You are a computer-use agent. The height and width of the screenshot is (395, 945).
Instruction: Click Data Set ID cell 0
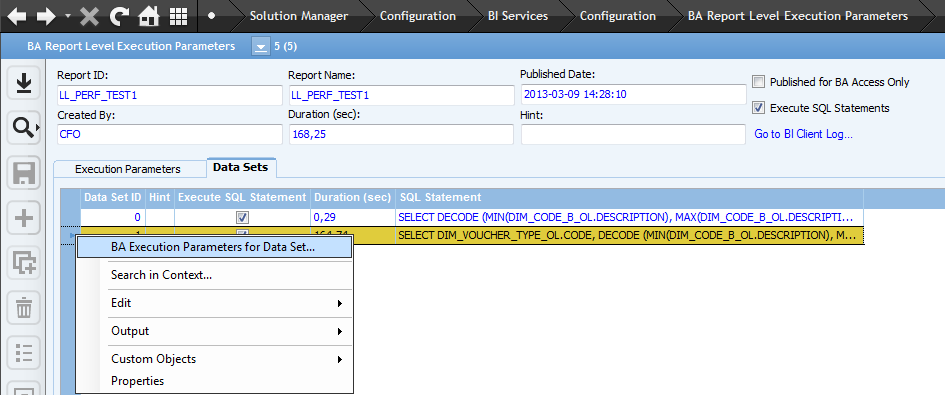113,217
